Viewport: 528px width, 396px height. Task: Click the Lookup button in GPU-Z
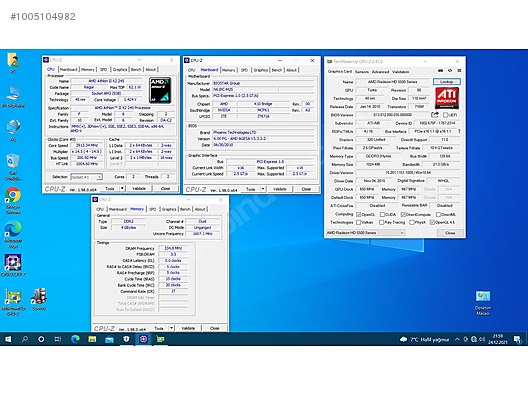(447, 82)
